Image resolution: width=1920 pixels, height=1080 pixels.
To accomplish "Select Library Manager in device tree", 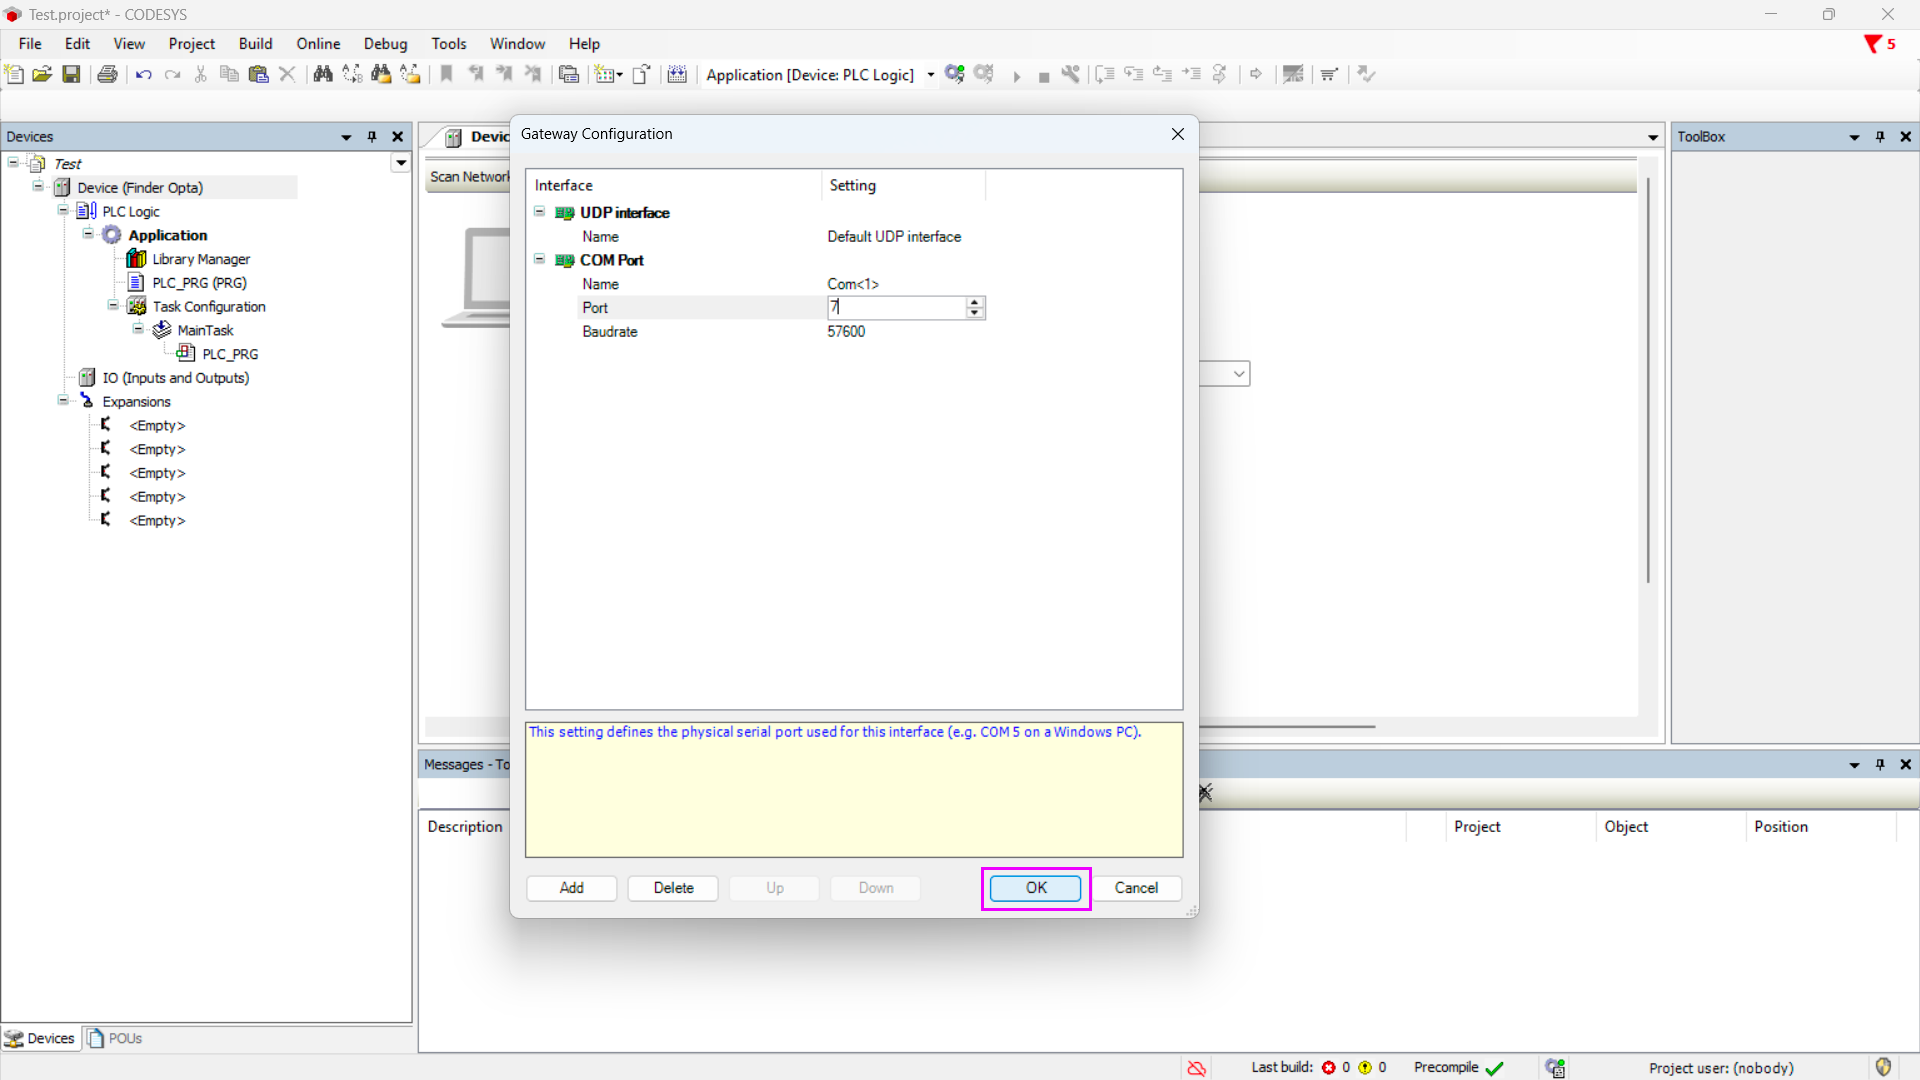I will (200, 259).
